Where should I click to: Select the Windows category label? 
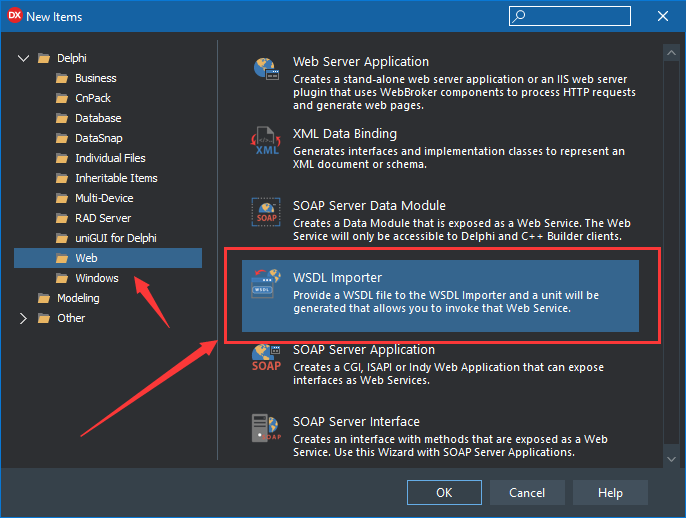click(x=97, y=278)
